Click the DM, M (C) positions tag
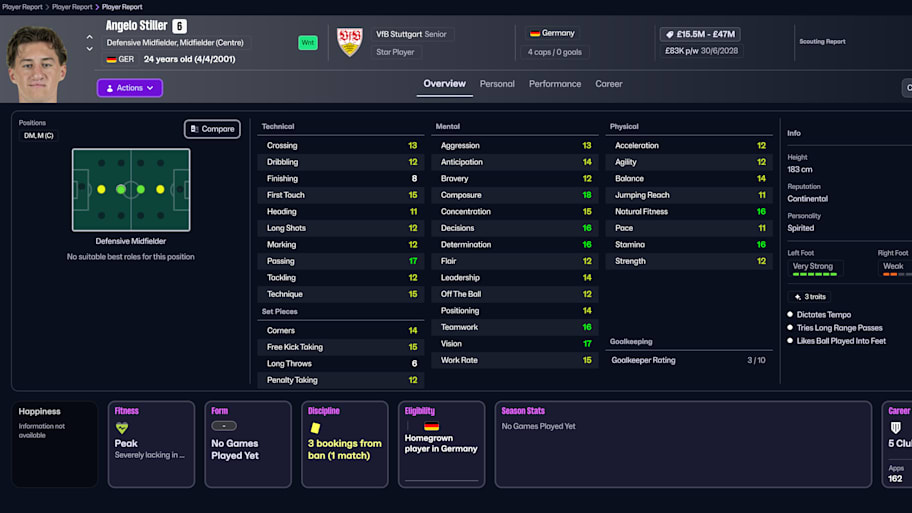The height and width of the screenshot is (513, 912). point(38,136)
